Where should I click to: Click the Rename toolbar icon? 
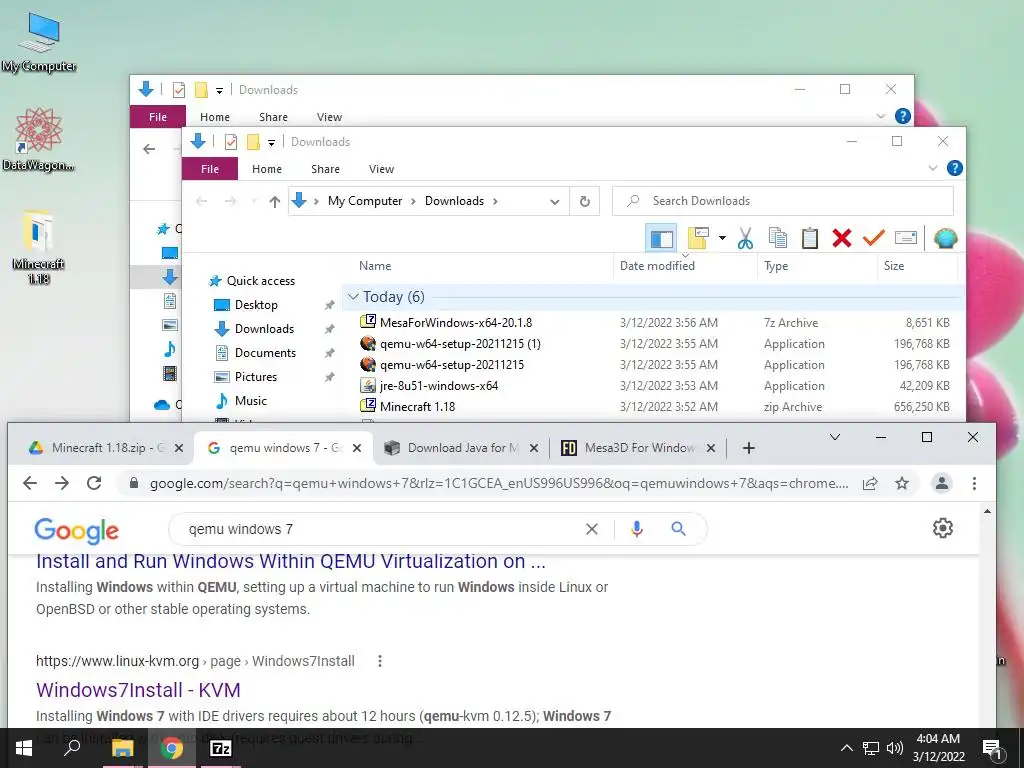(906, 238)
